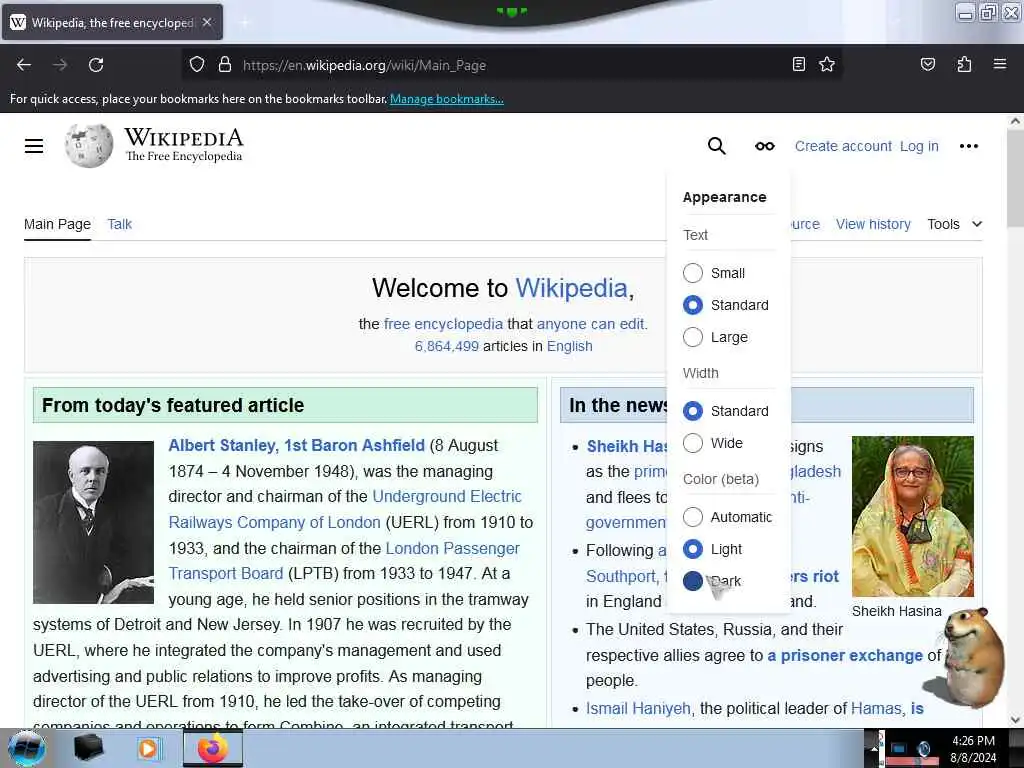Click the Wikipedia link in welcome heading
This screenshot has width=1024, height=768.
coord(571,288)
